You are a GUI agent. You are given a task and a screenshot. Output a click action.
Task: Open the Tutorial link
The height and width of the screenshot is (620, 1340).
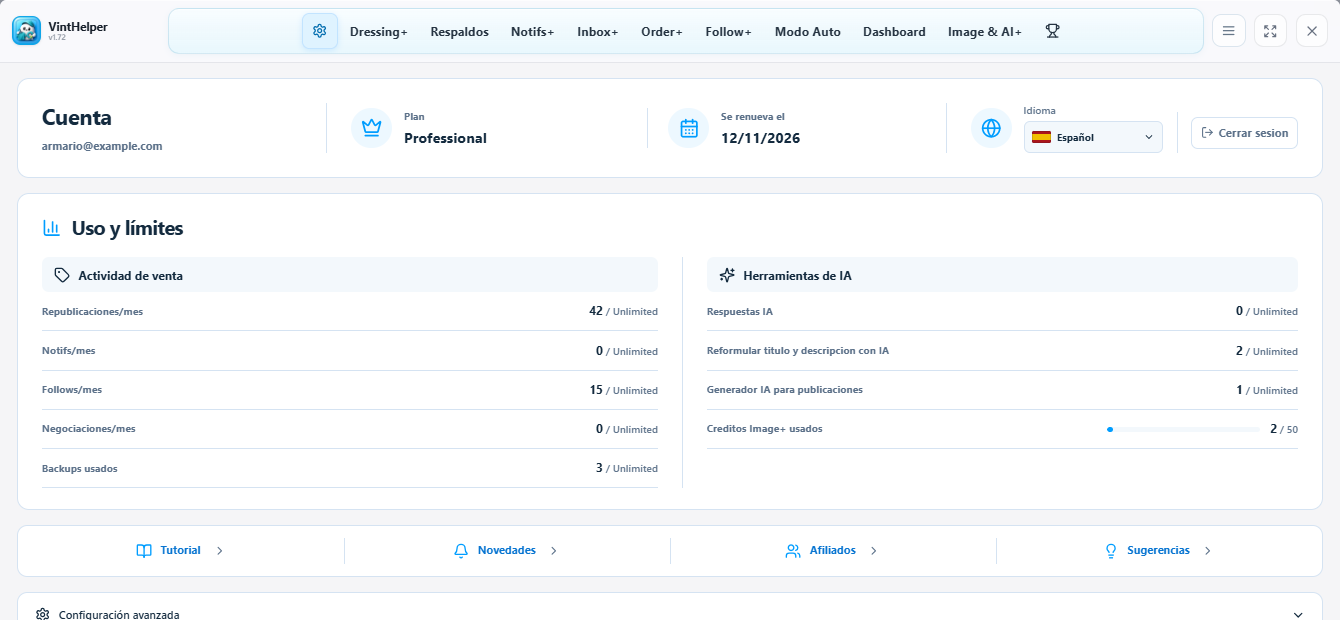coord(180,551)
